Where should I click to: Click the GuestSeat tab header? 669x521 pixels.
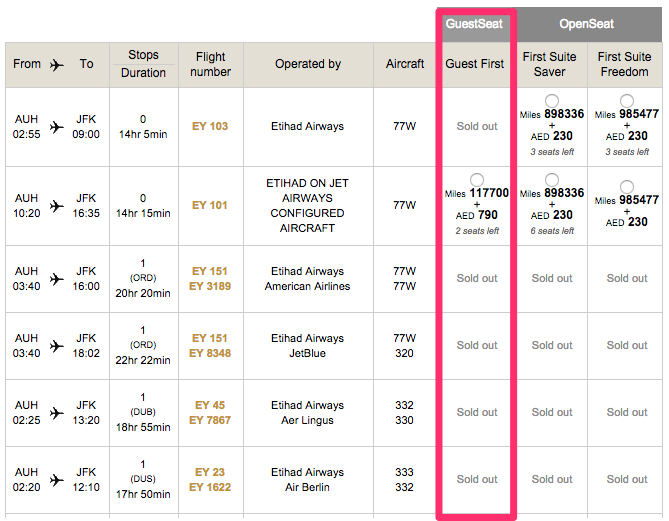[476, 24]
